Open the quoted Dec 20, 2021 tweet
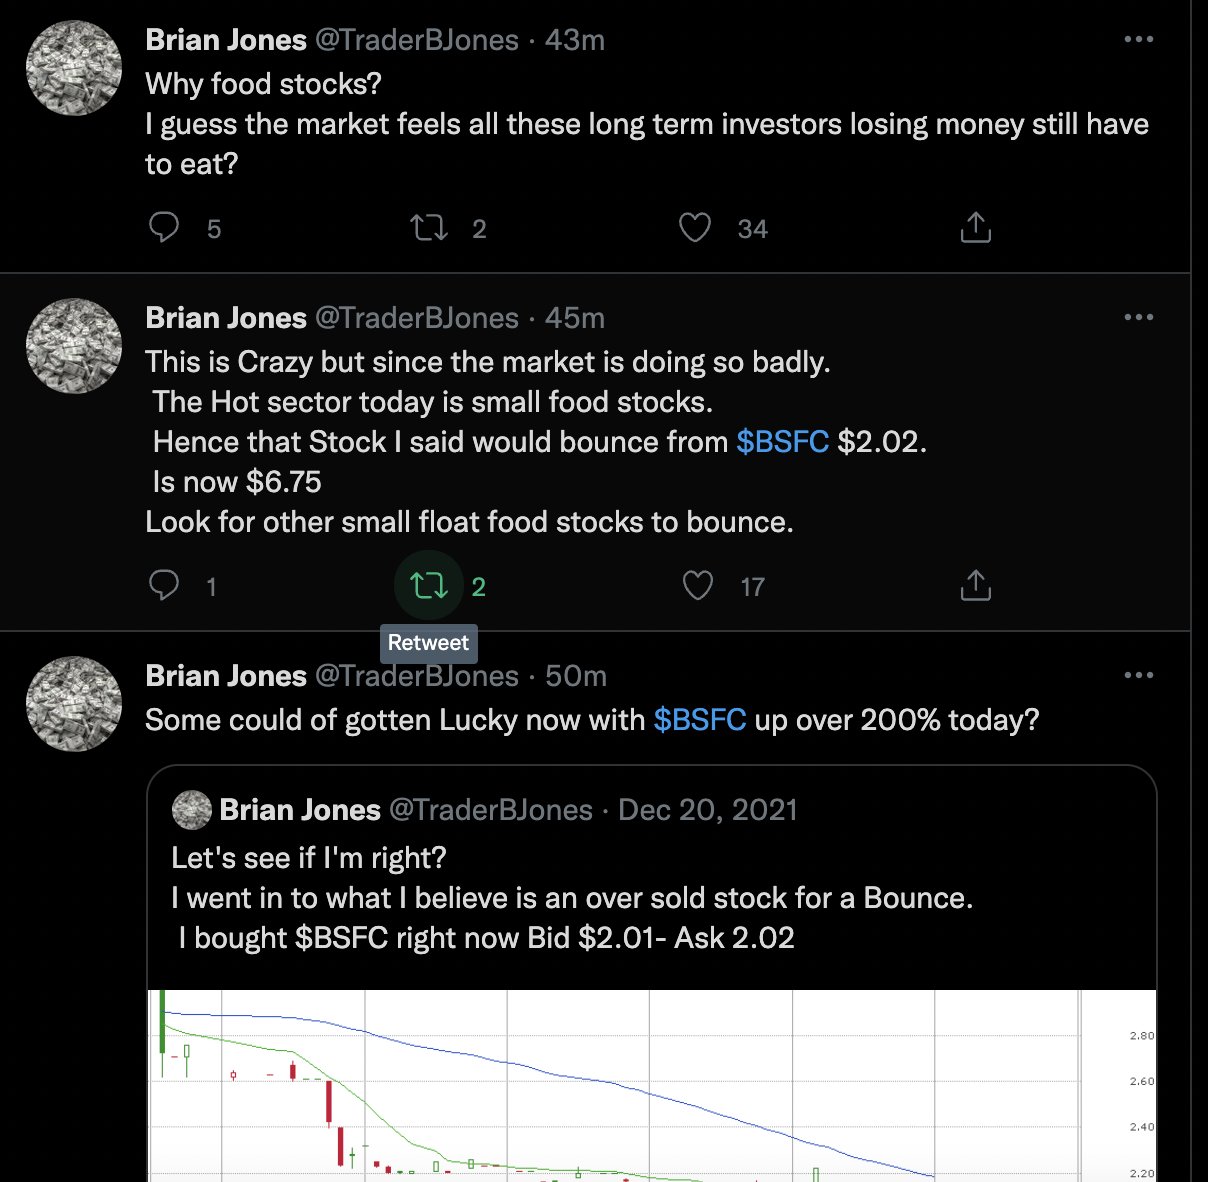 tap(652, 878)
